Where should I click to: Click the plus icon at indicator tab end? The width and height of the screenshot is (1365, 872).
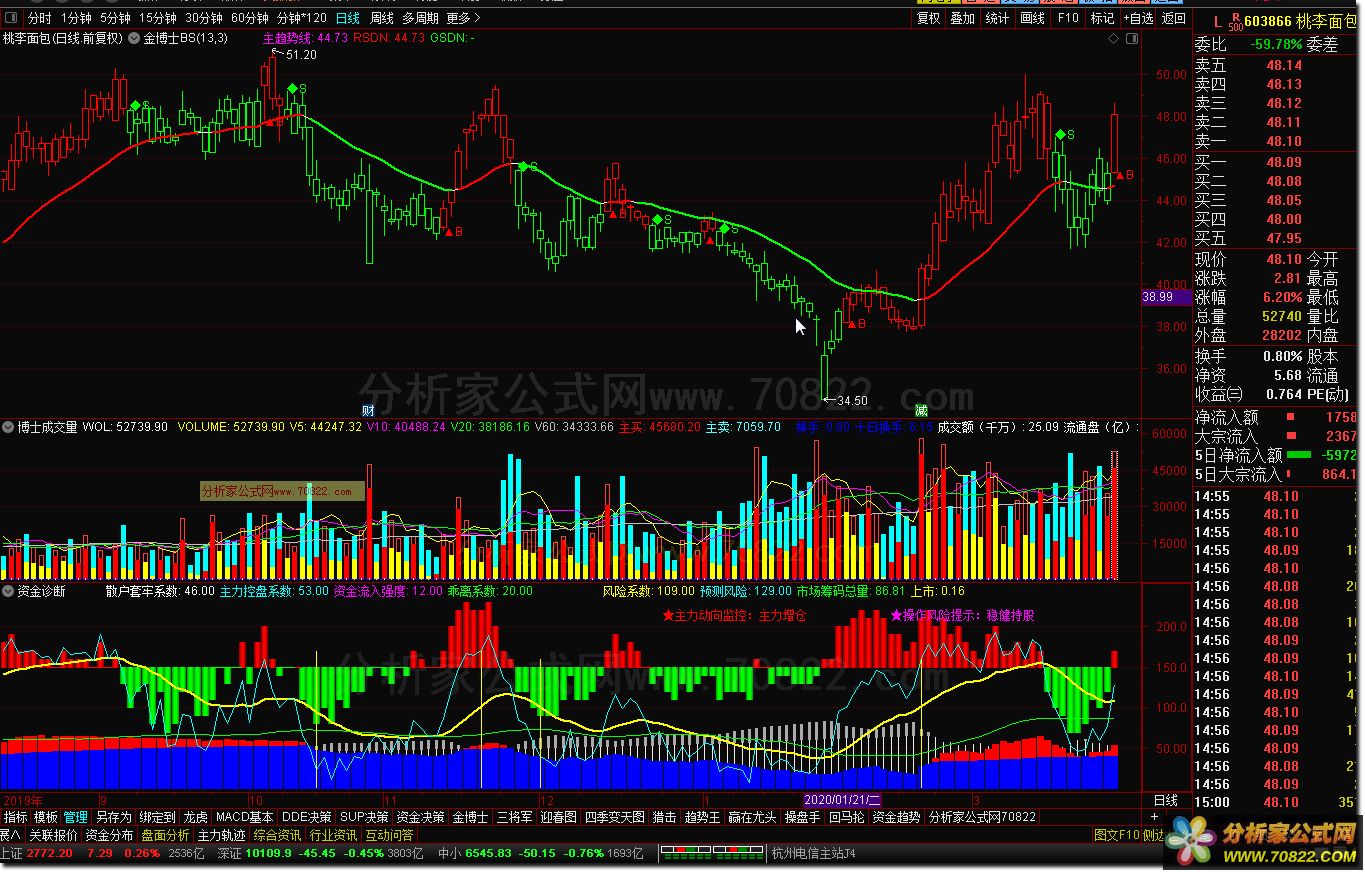click(x=1154, y=817)
